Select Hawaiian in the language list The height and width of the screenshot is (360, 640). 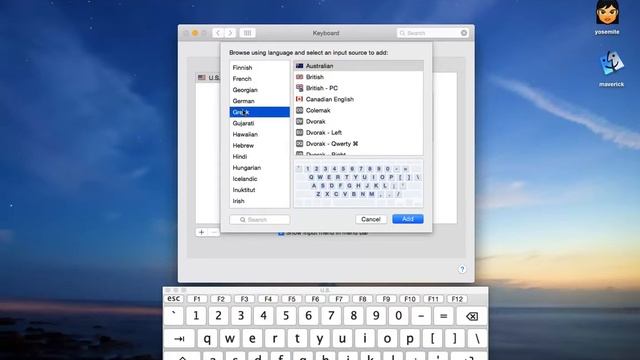click(x=259, y=134)
